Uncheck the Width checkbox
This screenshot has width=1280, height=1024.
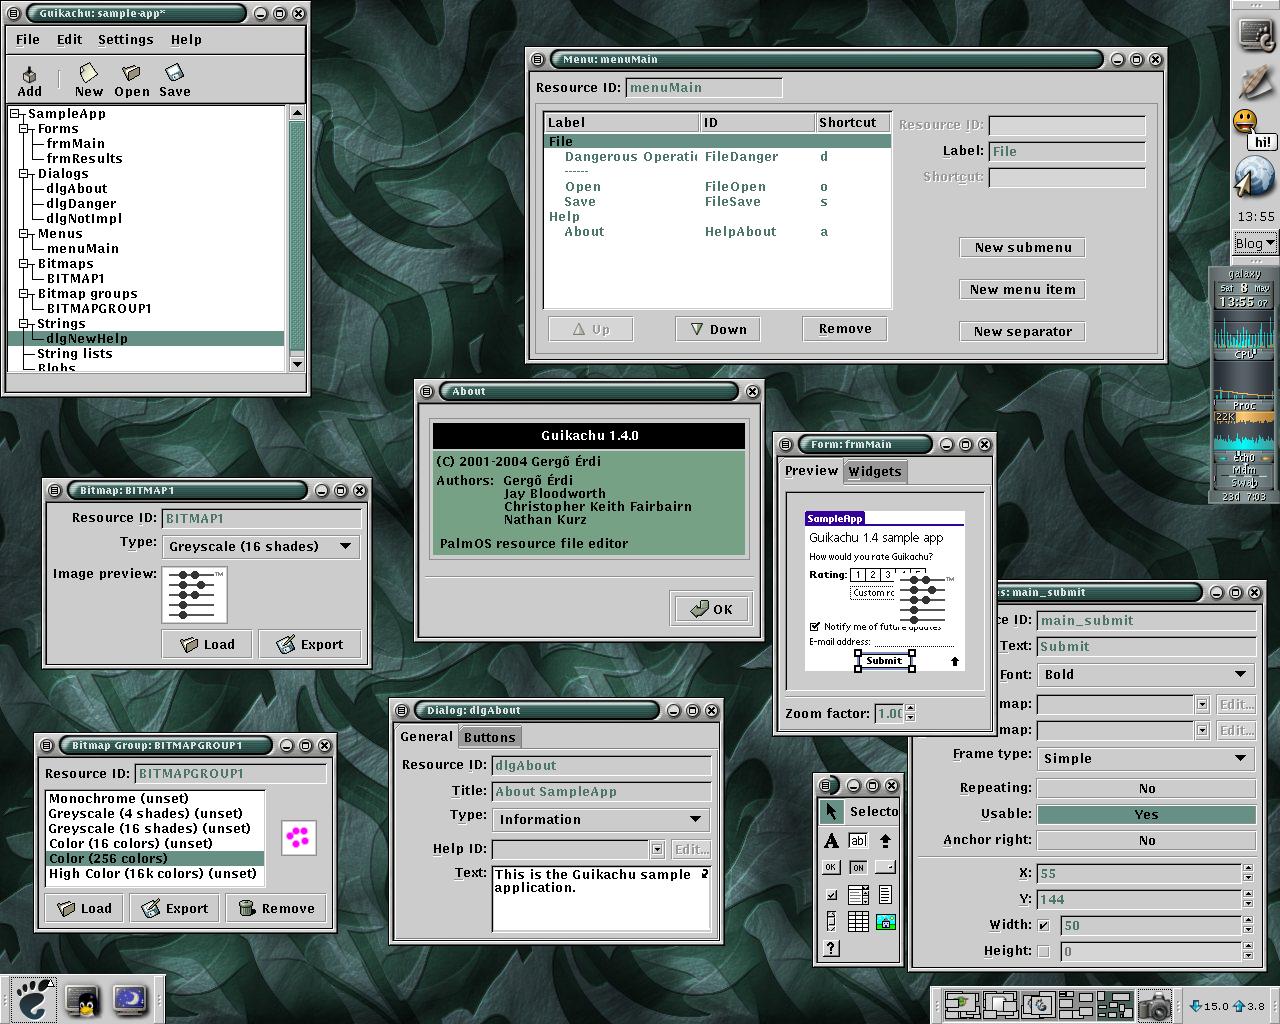(1044, 925)
